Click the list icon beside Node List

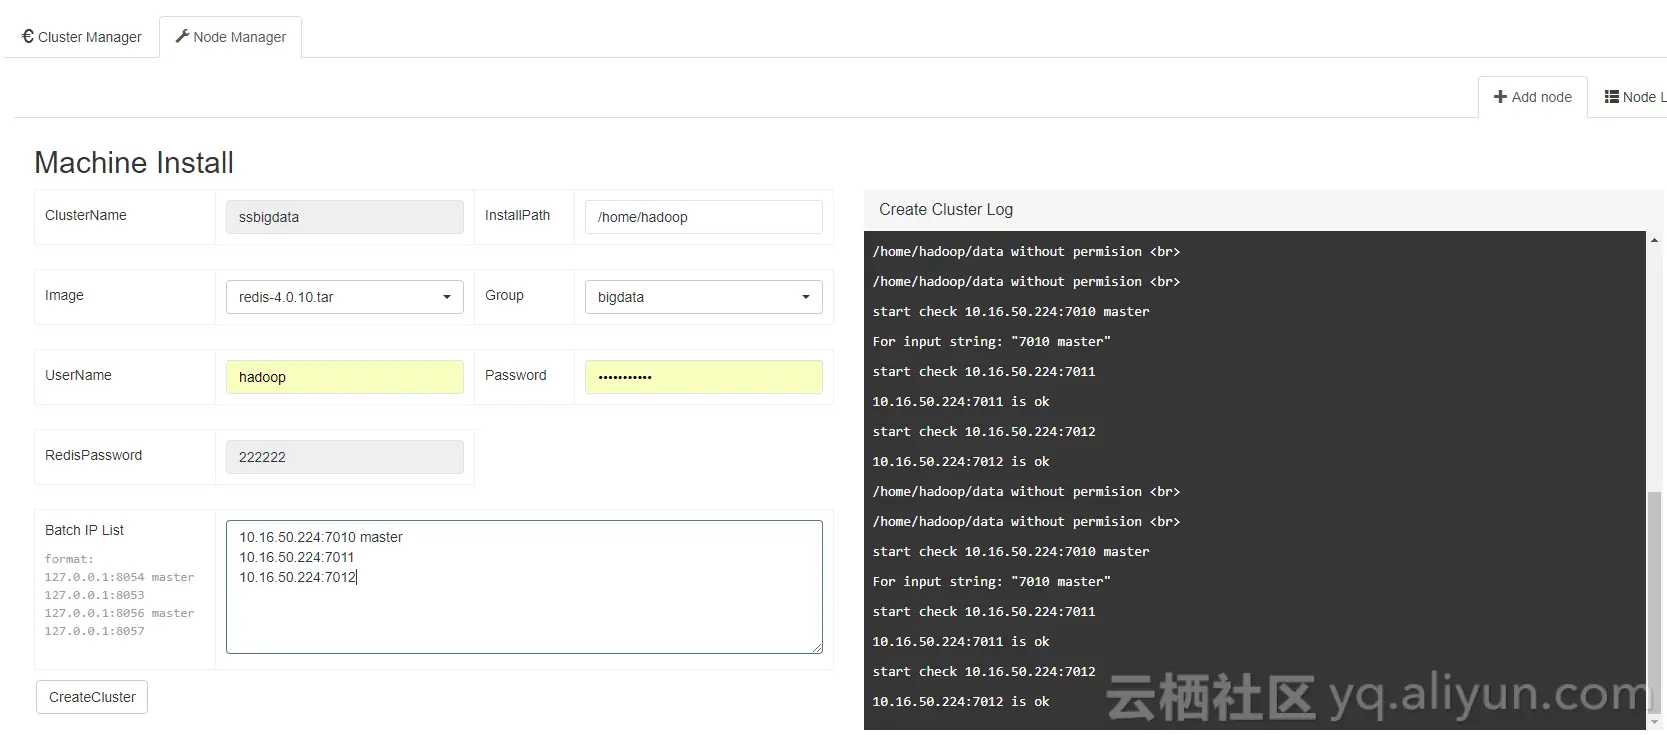pos(1612,97)
